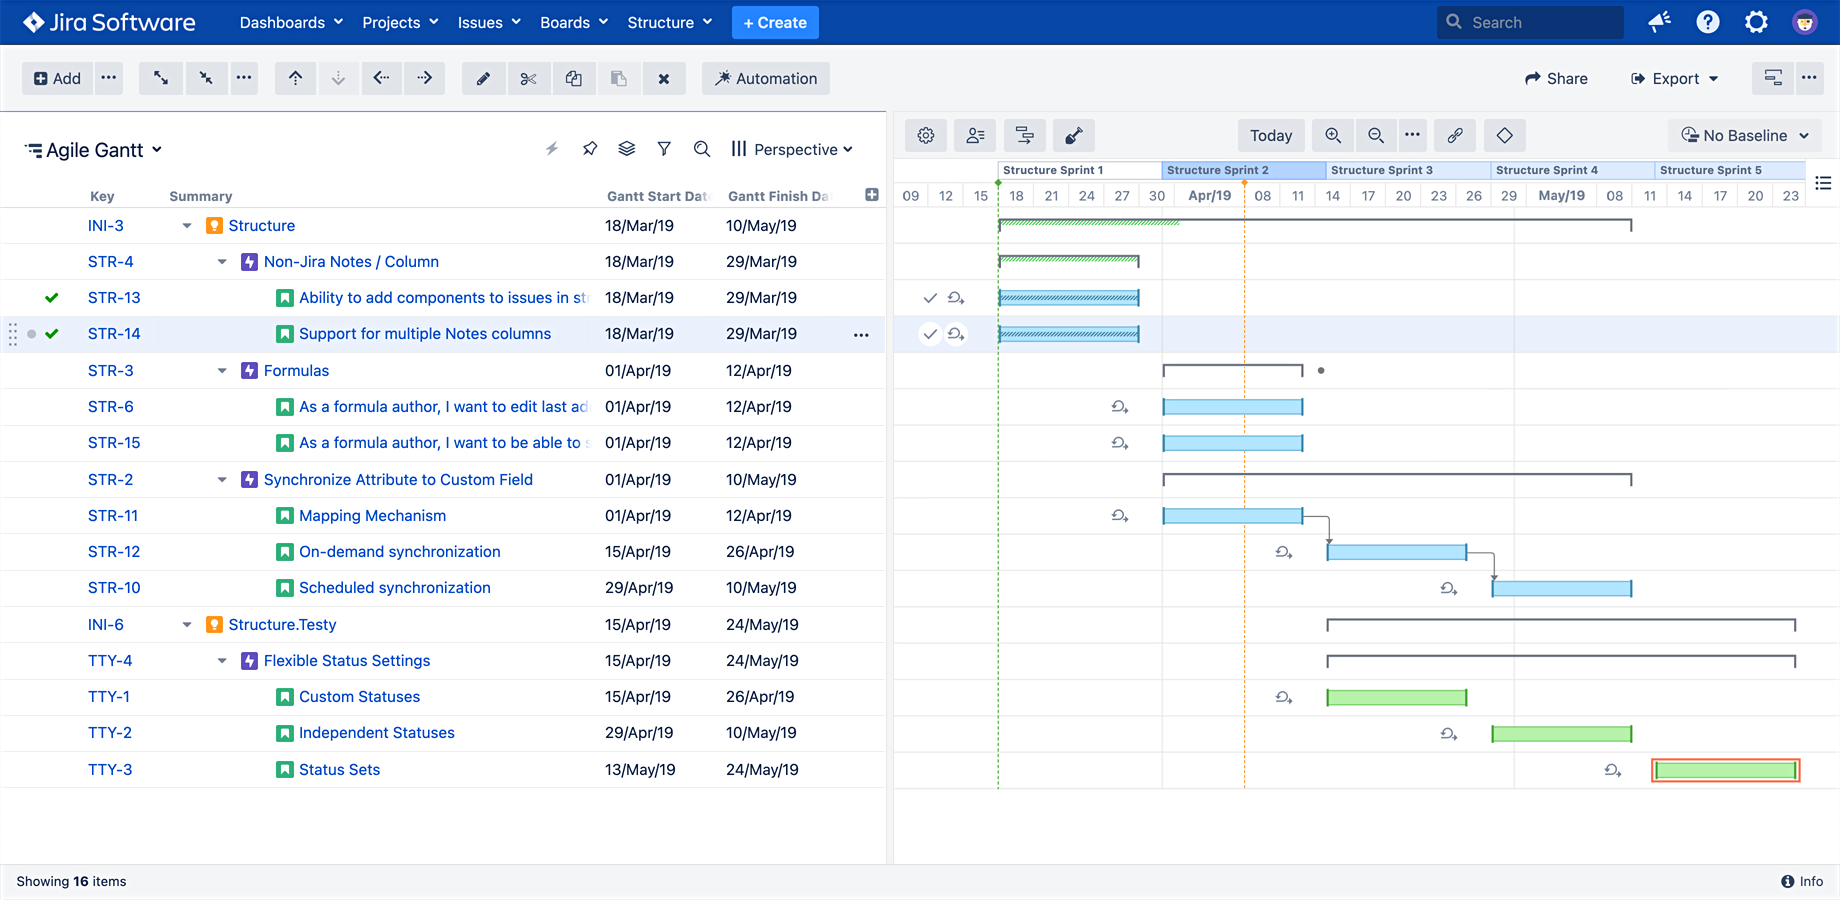
Task: Open the No Baseline dropdown
Action: coord(1745,135)
